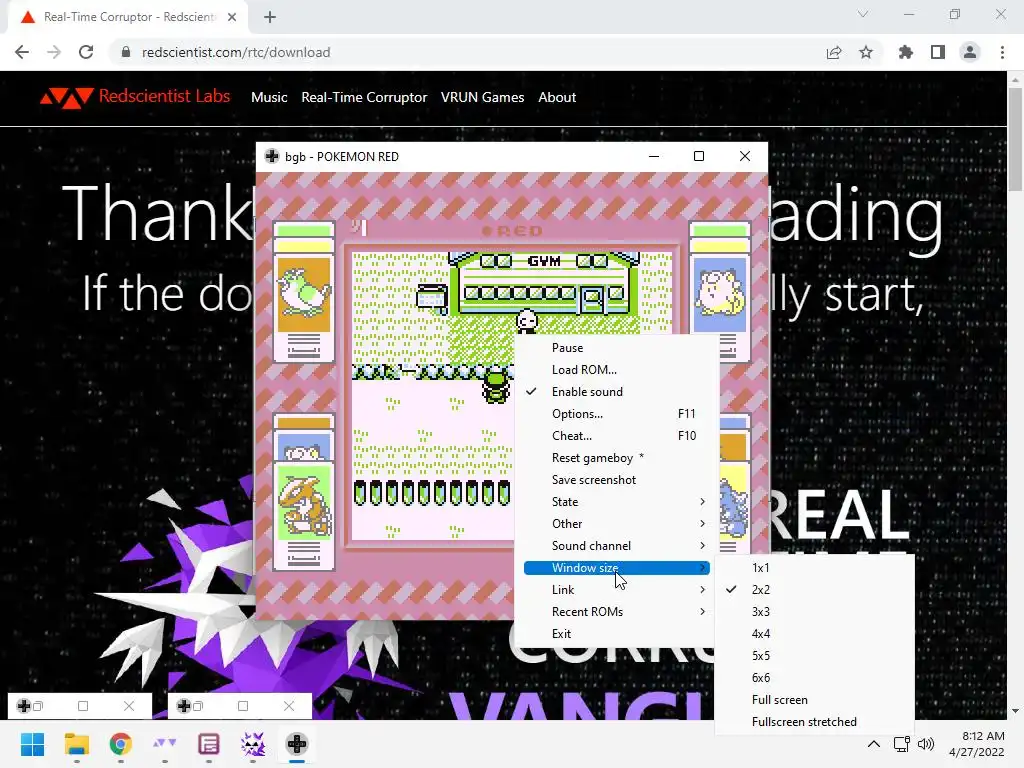The width and height of the screenshot is (1024, 768).
Task: View site info via the address bar lock icon
Action: [x=126, y=52]
